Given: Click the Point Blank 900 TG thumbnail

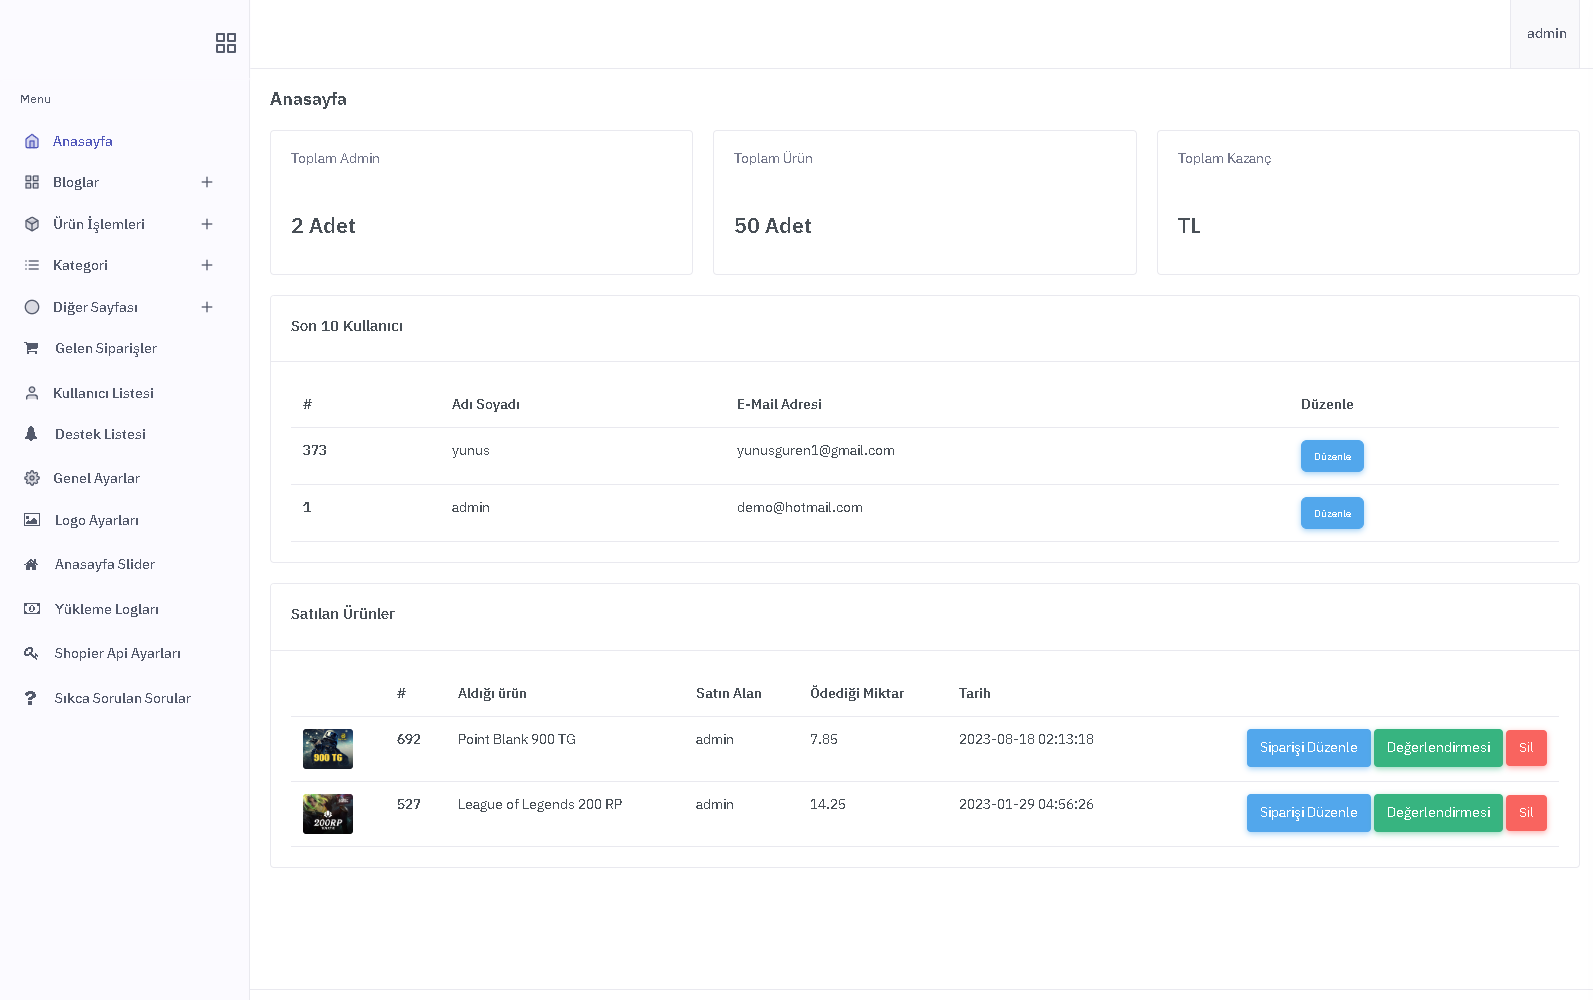Looking at the screenshot, I should click(328, 749).
